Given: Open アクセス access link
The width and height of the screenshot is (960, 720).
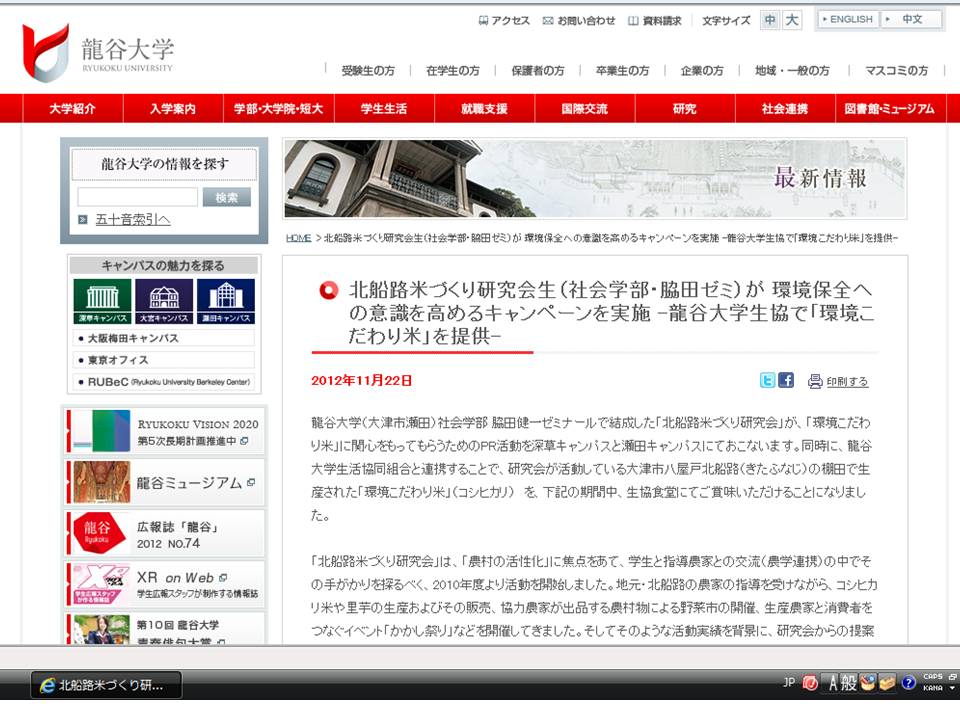Looking at the screenshot, I should tap(504, 21).
